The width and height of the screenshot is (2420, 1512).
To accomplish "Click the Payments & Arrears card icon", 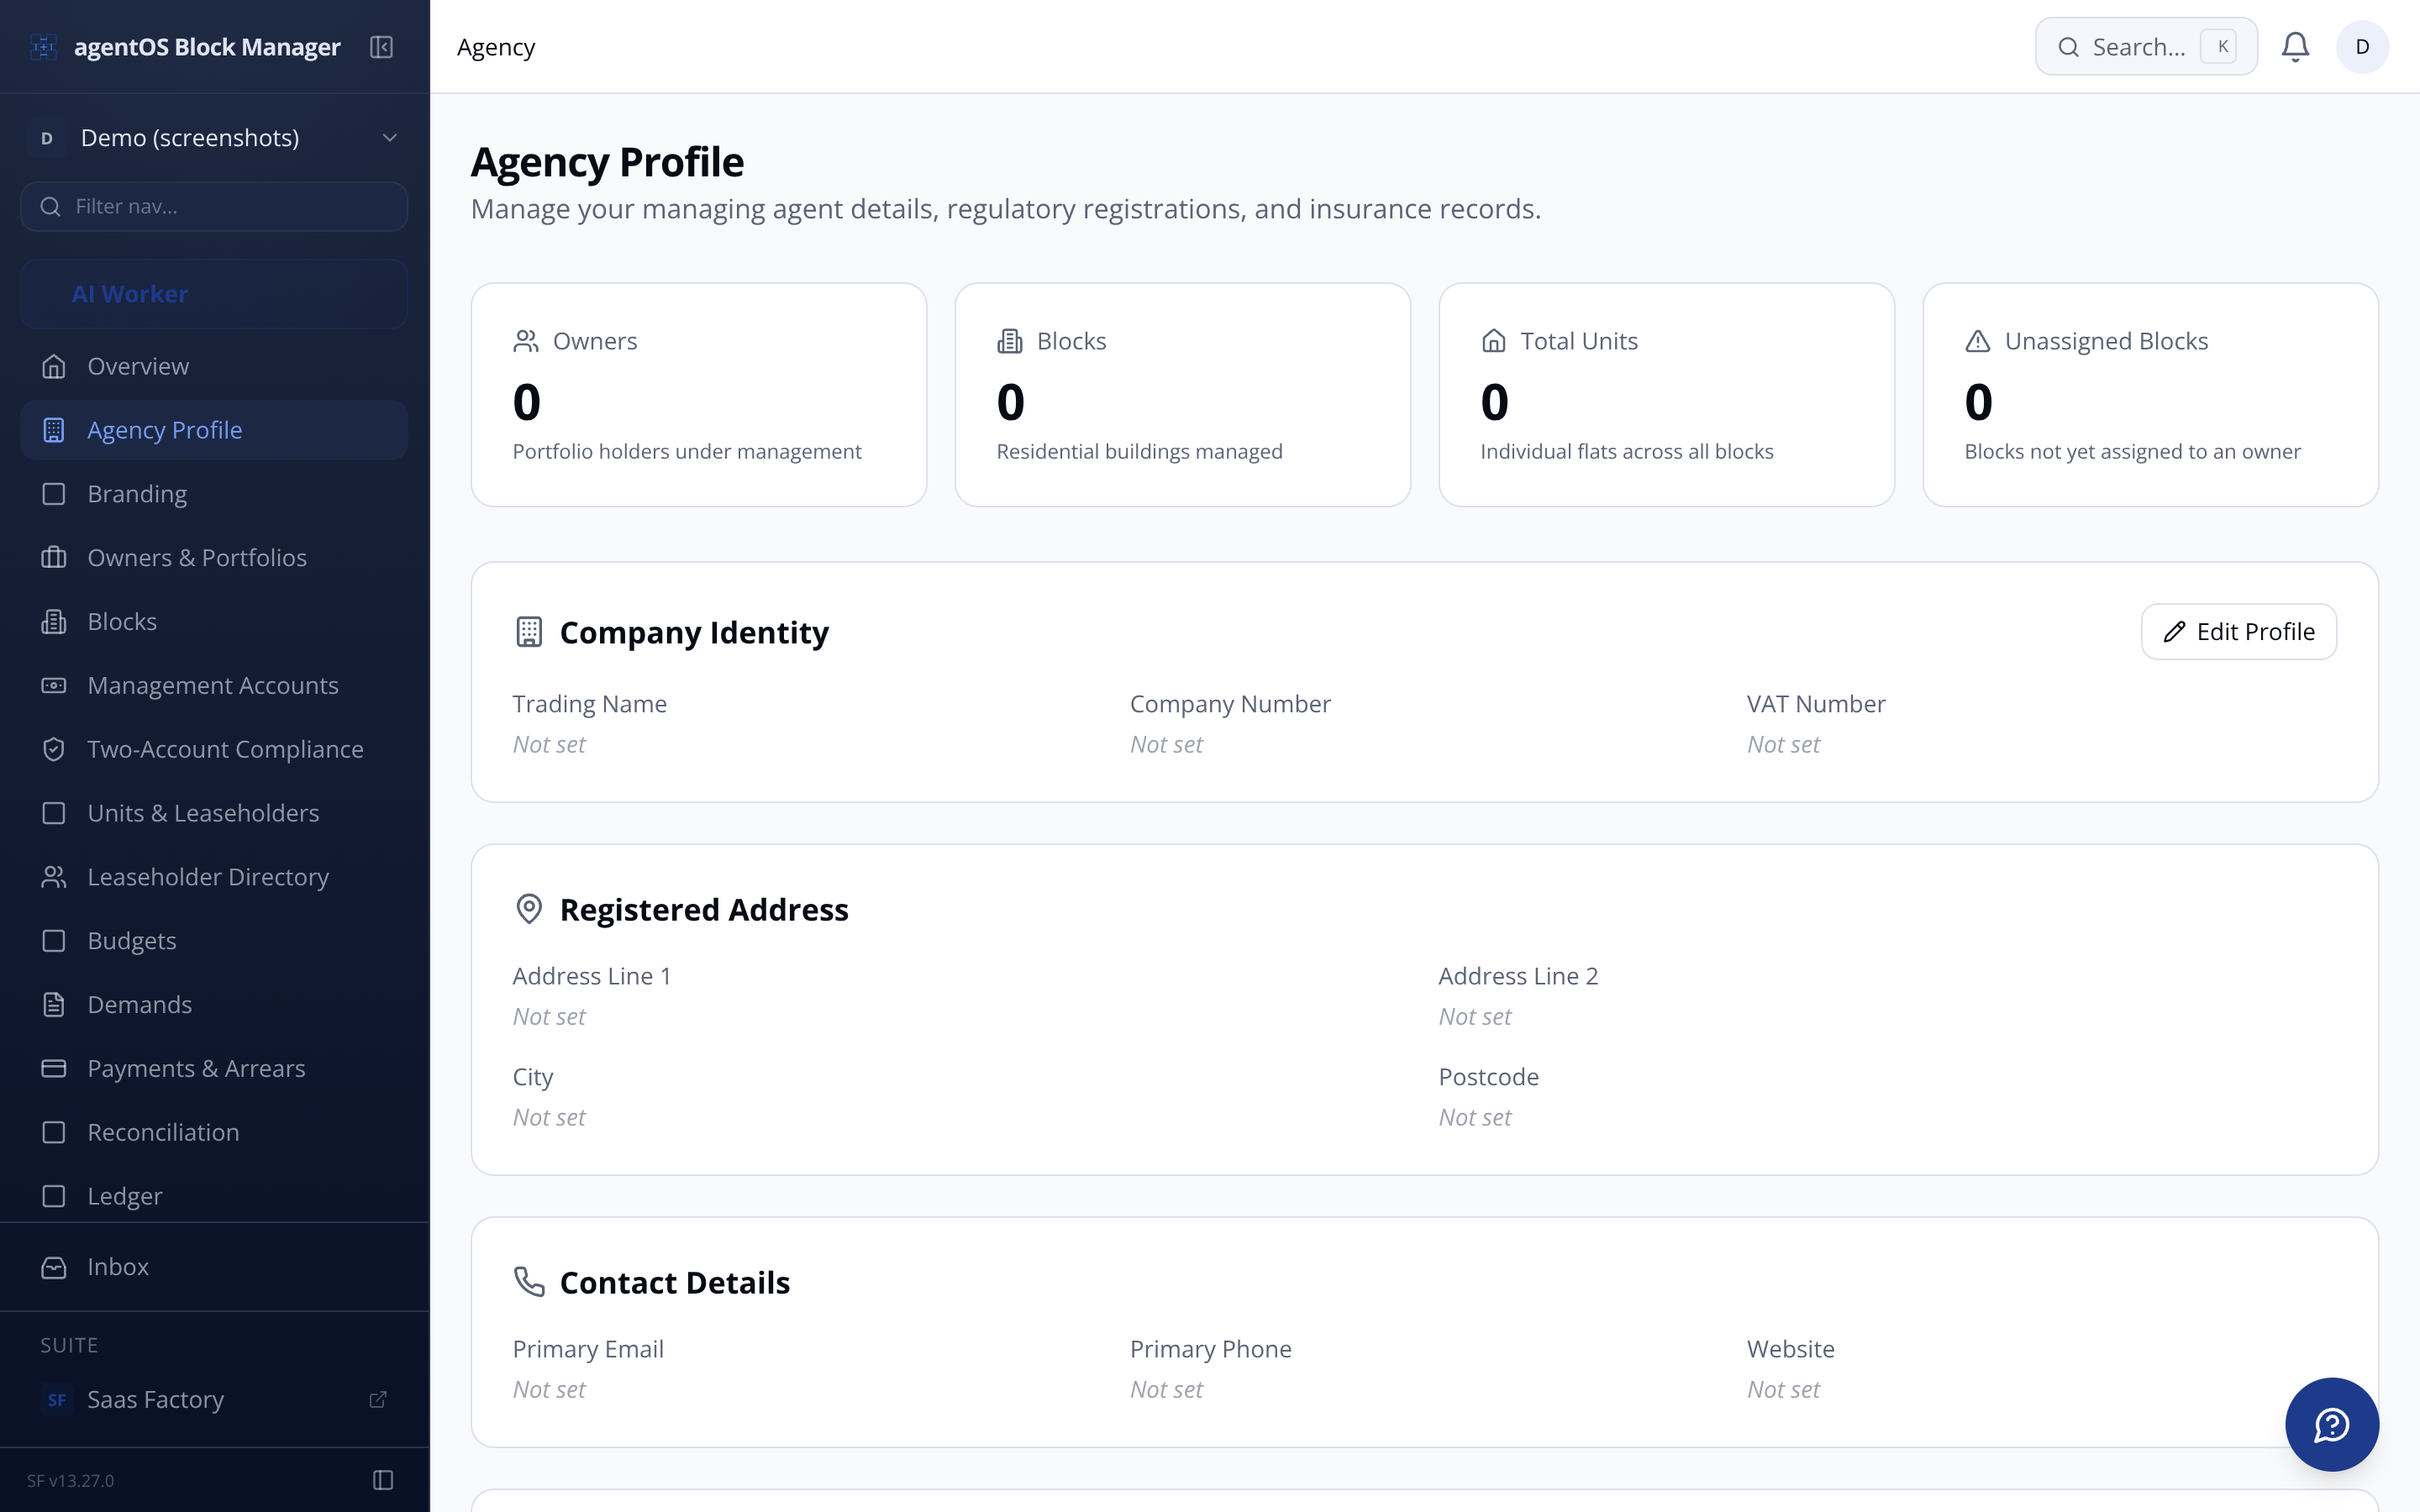I will 54,1068.
